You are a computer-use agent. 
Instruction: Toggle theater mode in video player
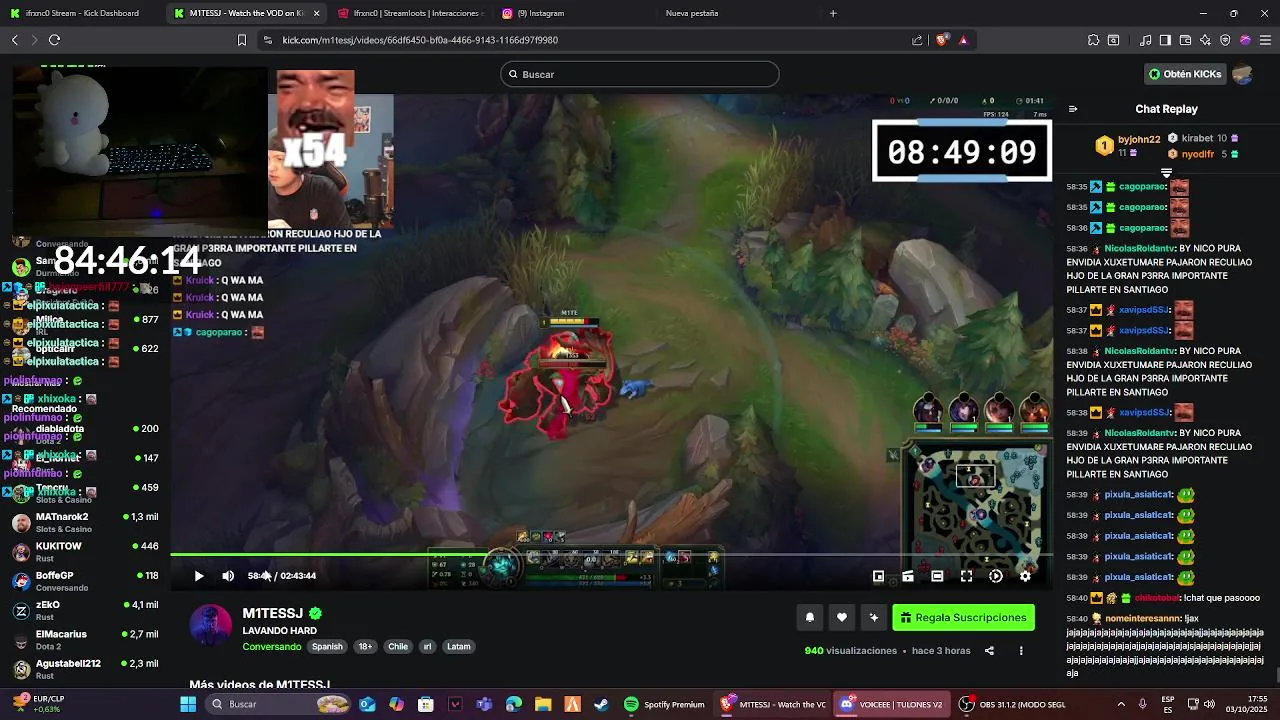tap(937, 576)
